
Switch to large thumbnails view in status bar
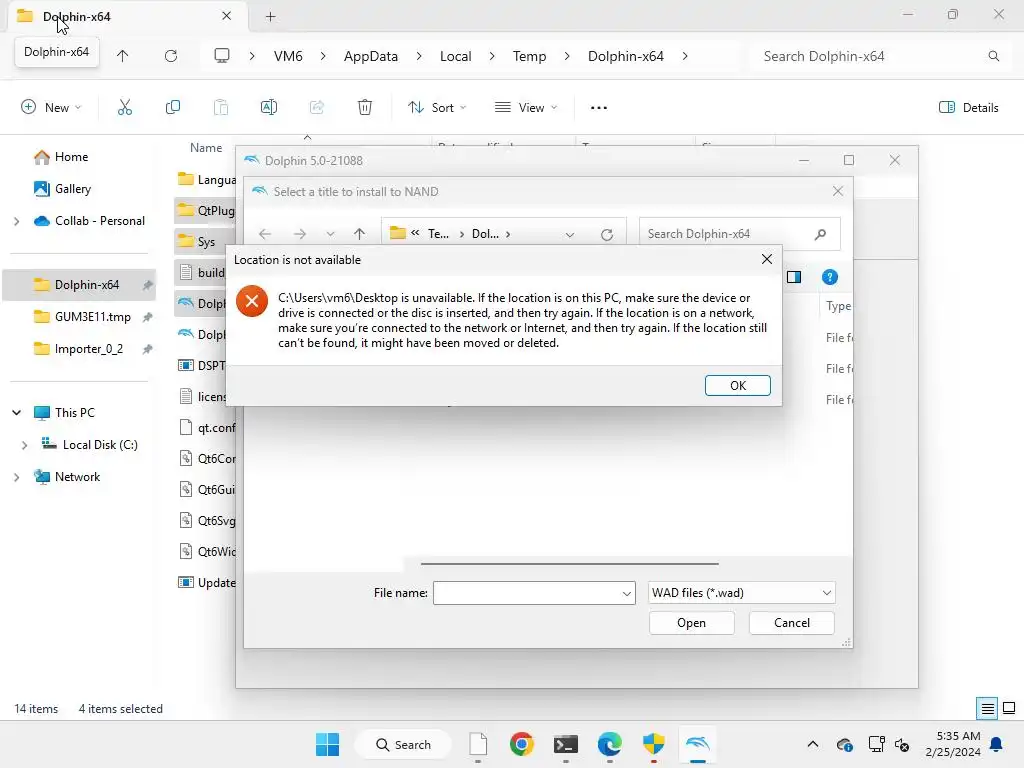pyautogui.click(x=1009, y=708)
